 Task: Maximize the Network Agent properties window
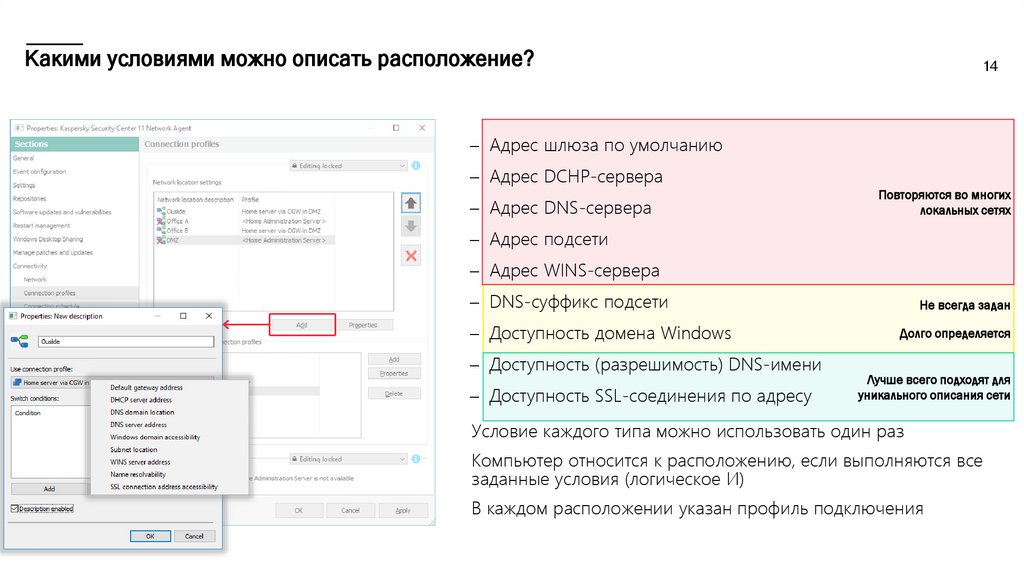pos(396,128)
